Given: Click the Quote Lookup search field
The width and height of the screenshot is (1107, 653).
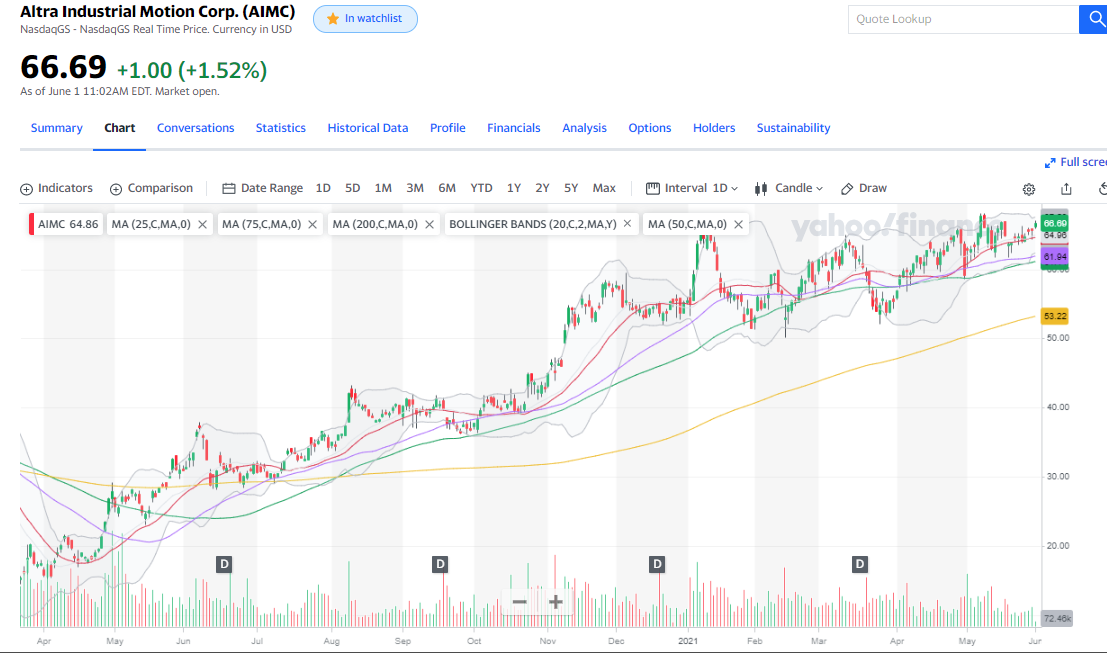Looking at the screenshot, I should 962,19.
